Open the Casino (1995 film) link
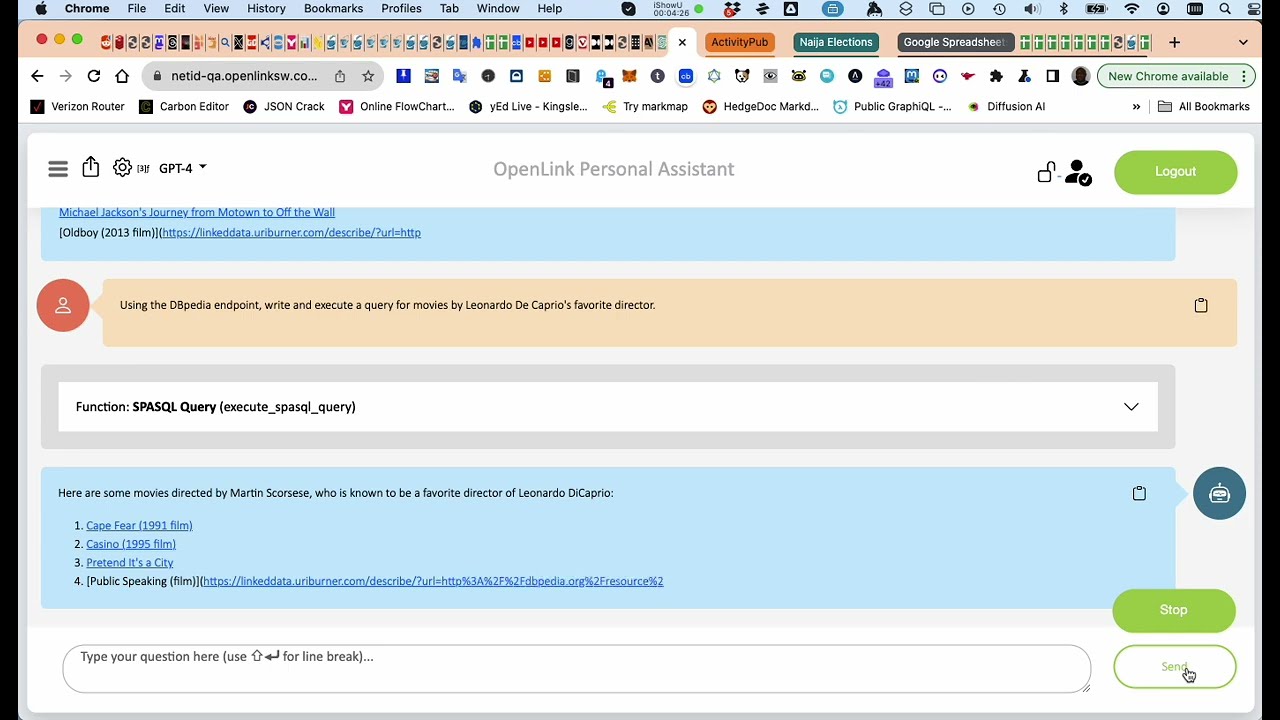The image size is (1280, 720). [131, 544]
